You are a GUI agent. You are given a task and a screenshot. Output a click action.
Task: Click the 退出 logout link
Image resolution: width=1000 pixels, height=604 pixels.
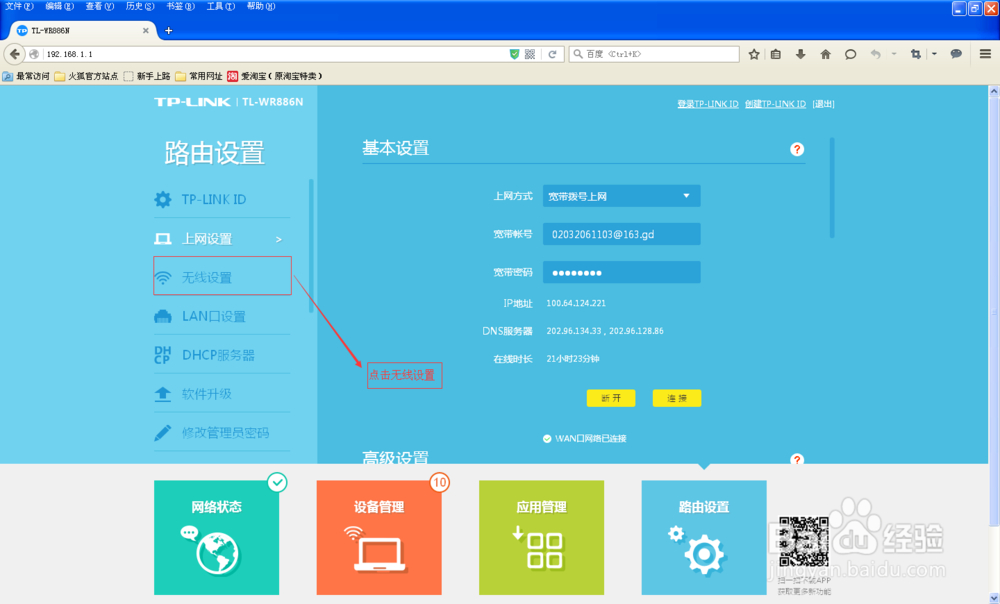click(823, 104)
